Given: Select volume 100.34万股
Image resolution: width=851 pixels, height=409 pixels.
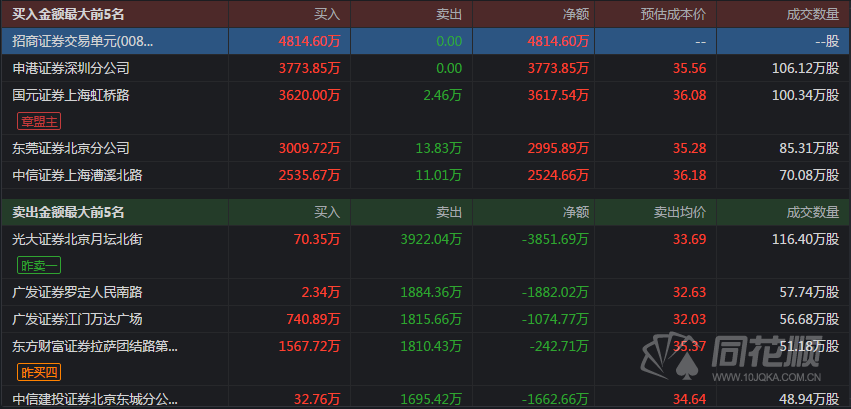Looking at the screenshot, I should 806,95.
